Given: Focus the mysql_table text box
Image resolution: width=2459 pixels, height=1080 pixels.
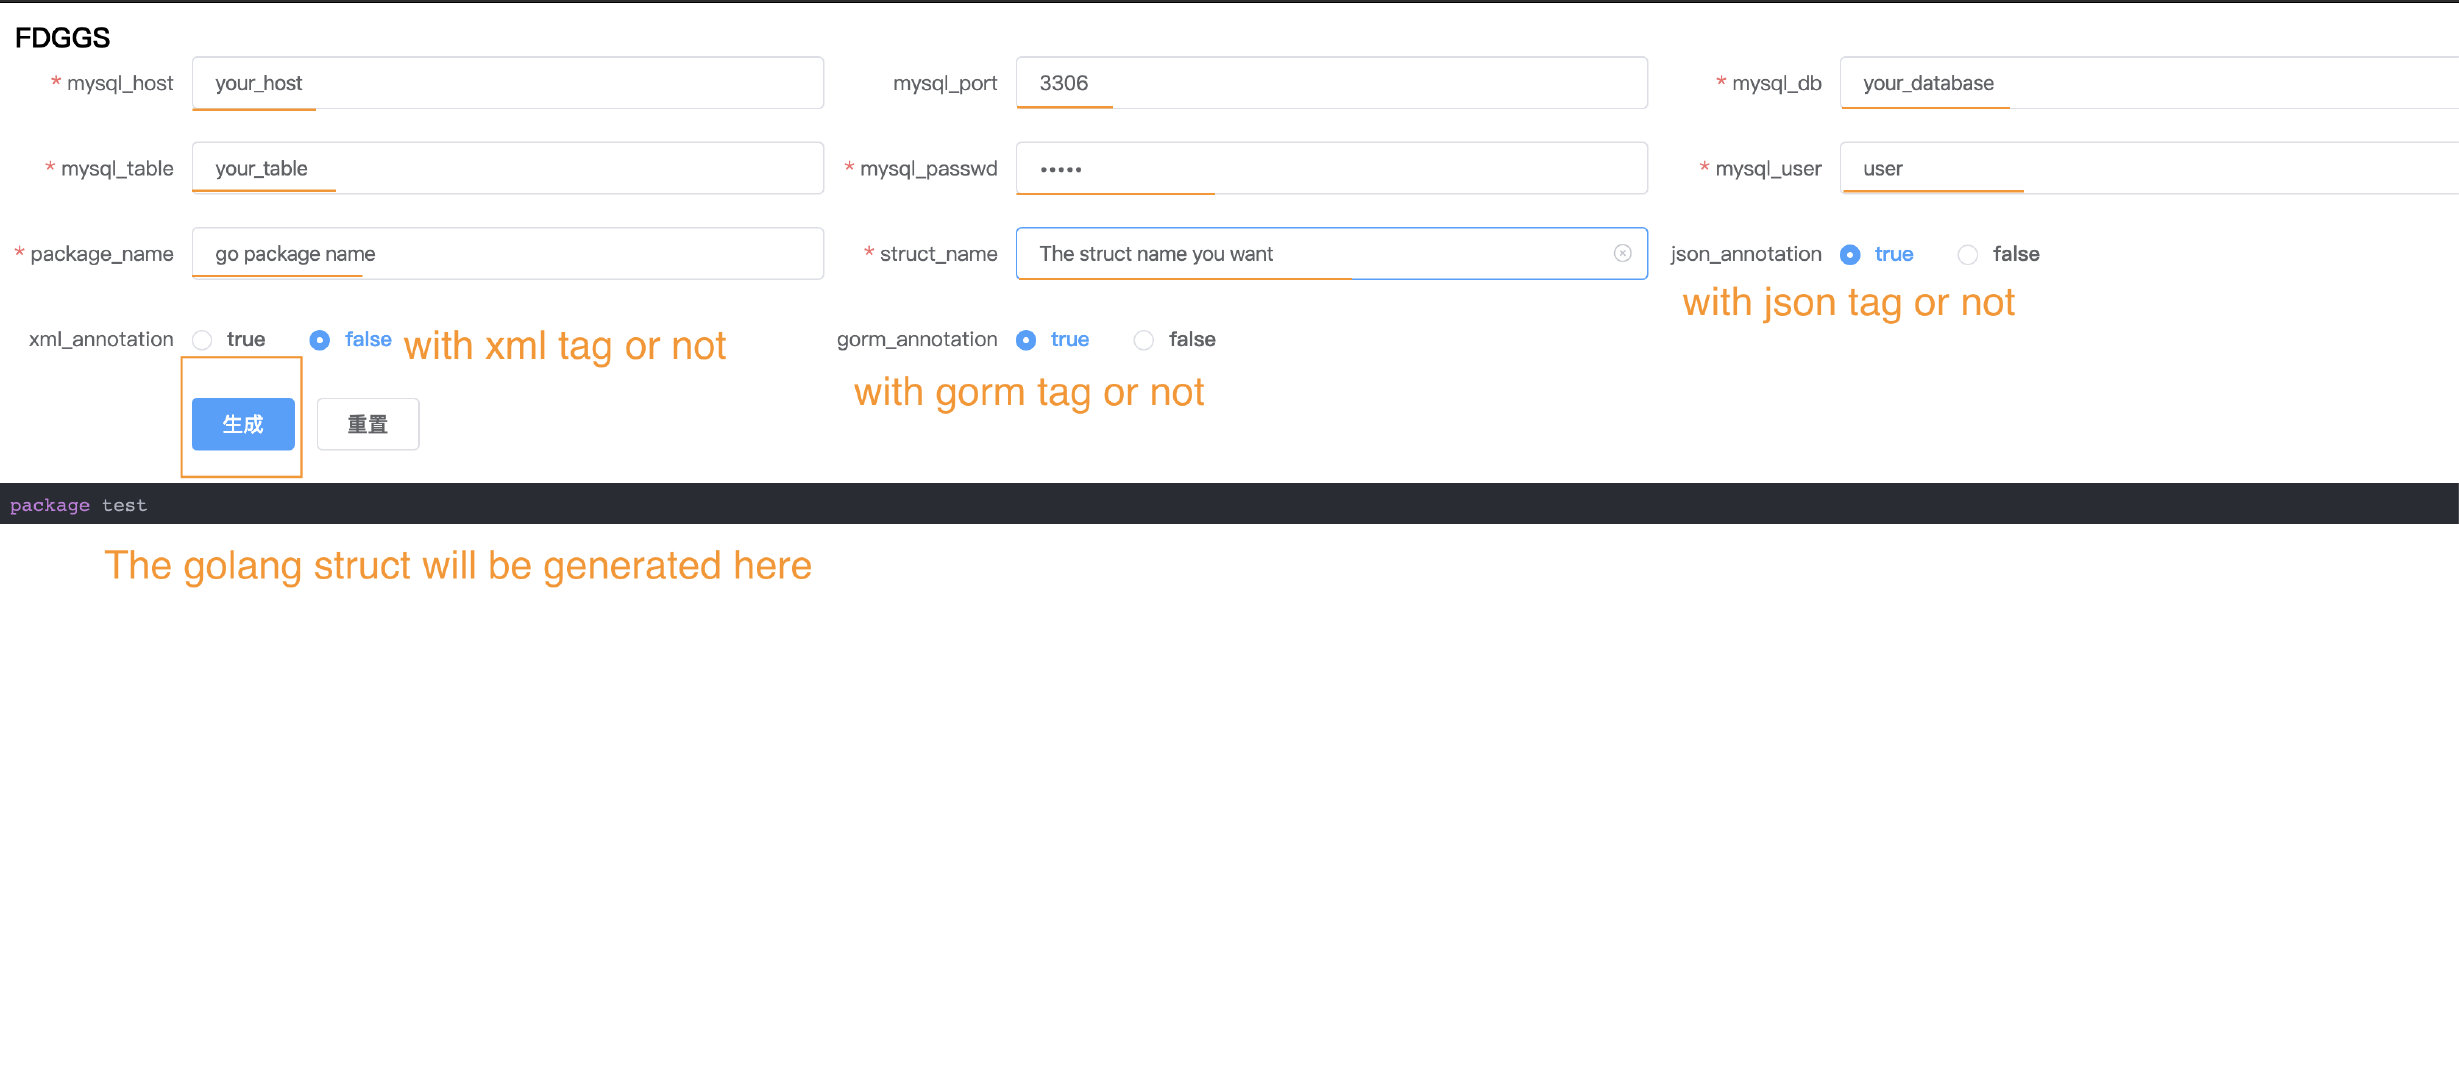Looking at the screenshot, I should [x=507, y=168].
